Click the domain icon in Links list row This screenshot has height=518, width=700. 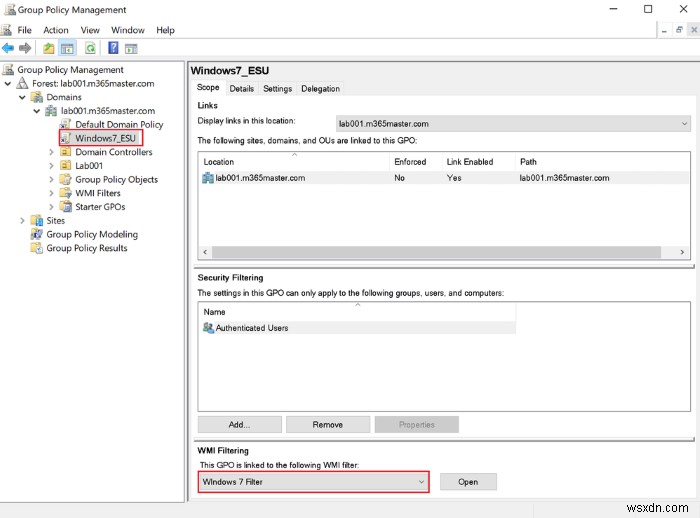(x=208, y=178)
